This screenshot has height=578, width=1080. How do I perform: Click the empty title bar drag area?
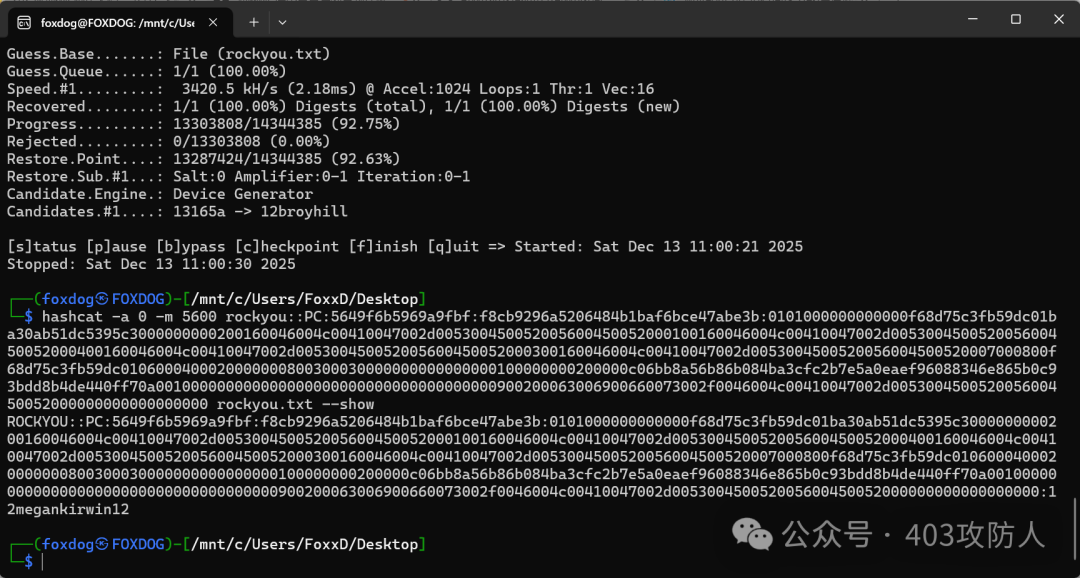[600, 20]
